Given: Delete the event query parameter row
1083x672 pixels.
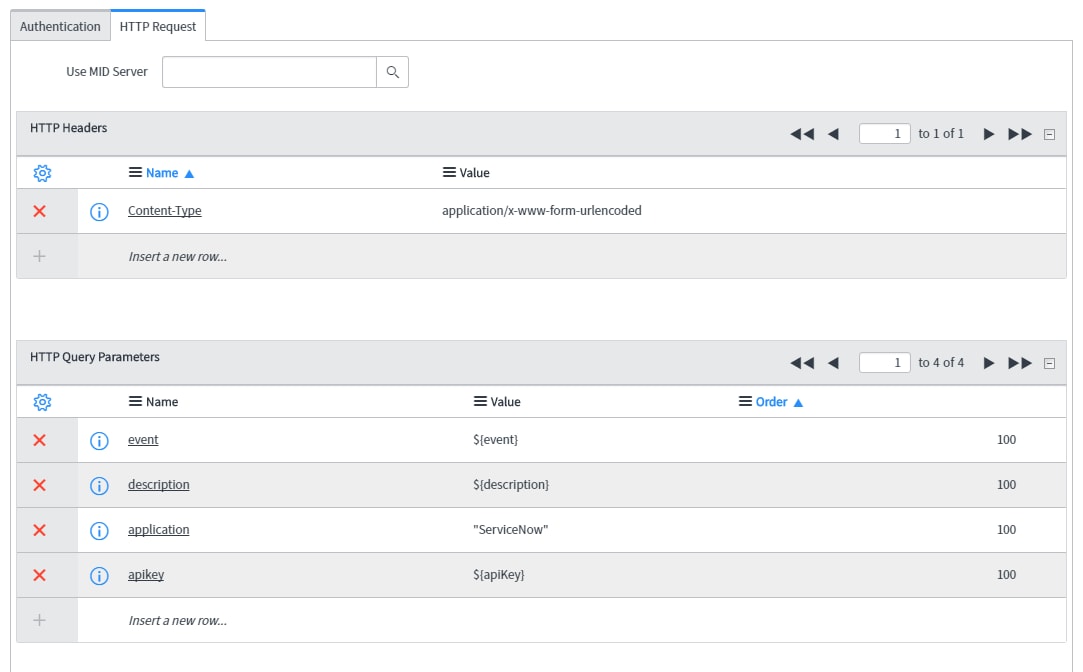Looking at the screenshot, I should 39,441.
